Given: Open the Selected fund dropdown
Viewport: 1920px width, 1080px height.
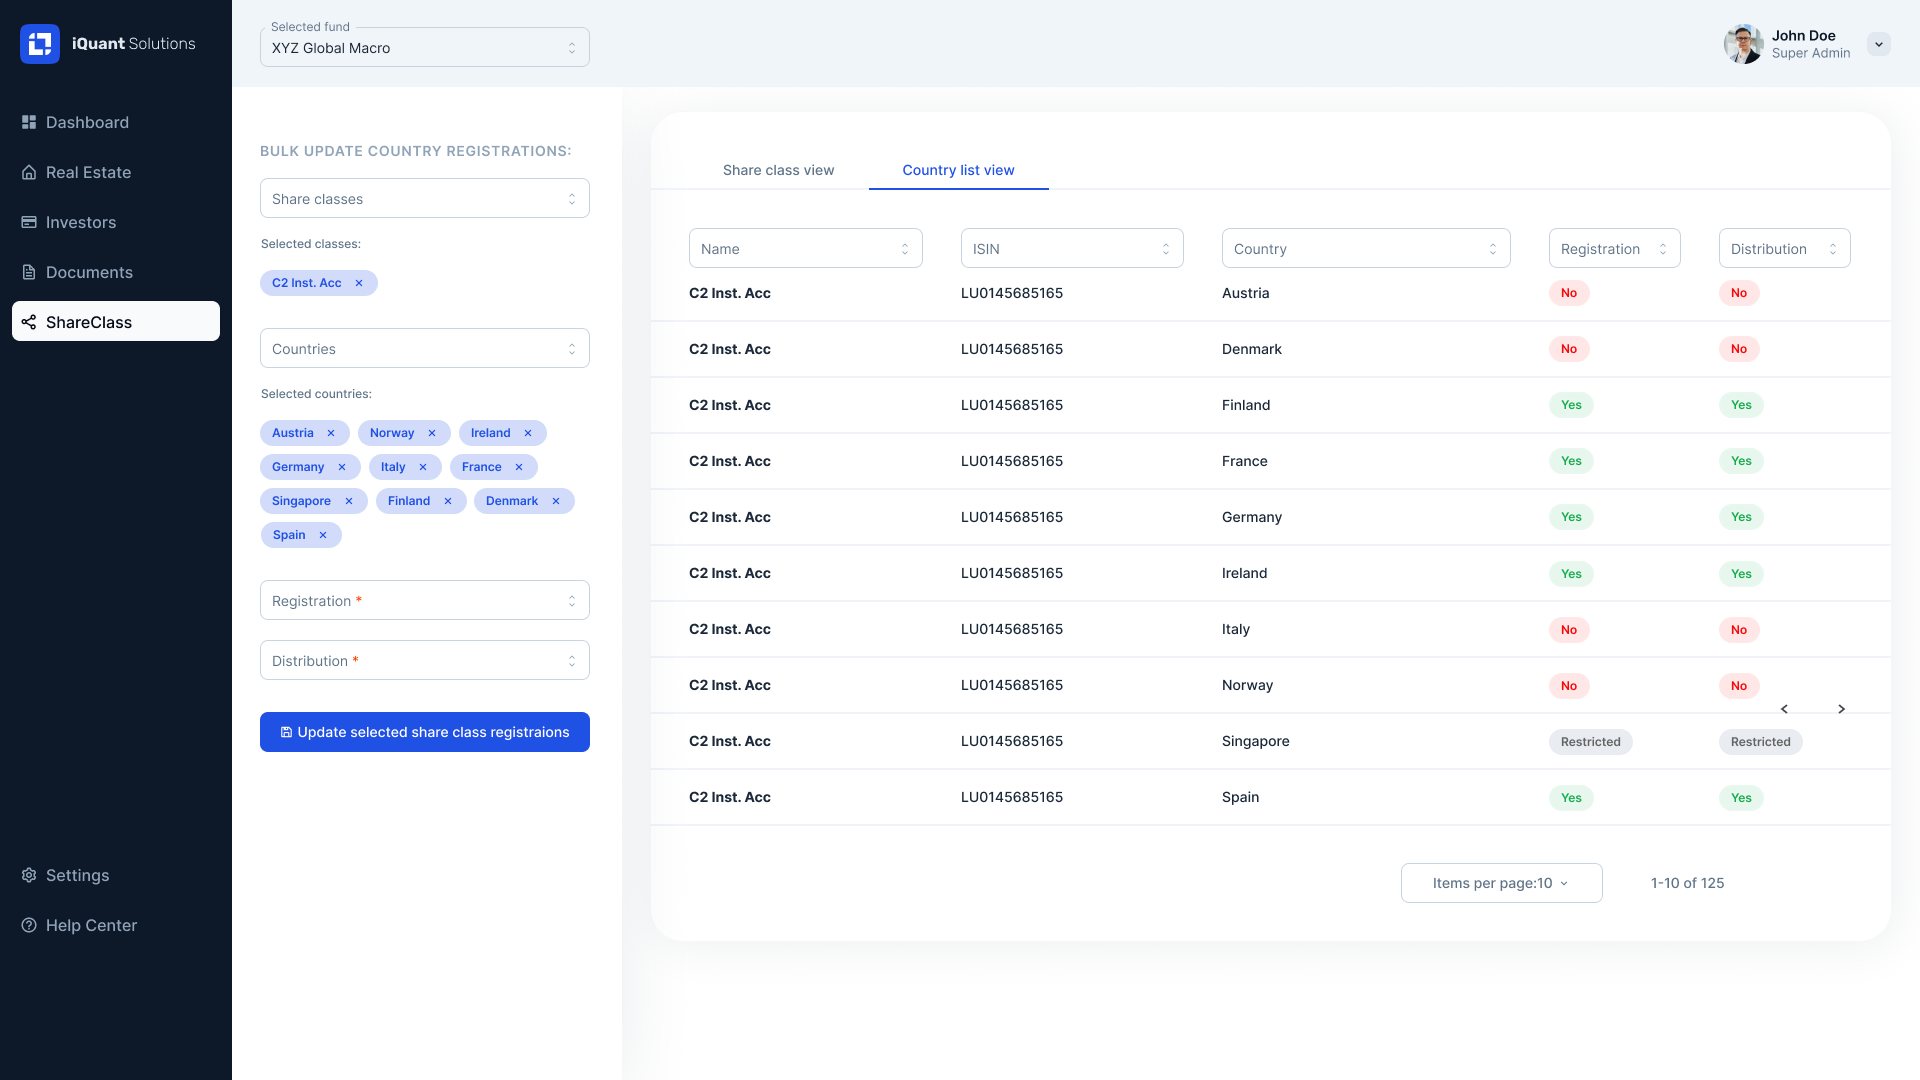Looking at the screenshot, I should pos(425,47).
